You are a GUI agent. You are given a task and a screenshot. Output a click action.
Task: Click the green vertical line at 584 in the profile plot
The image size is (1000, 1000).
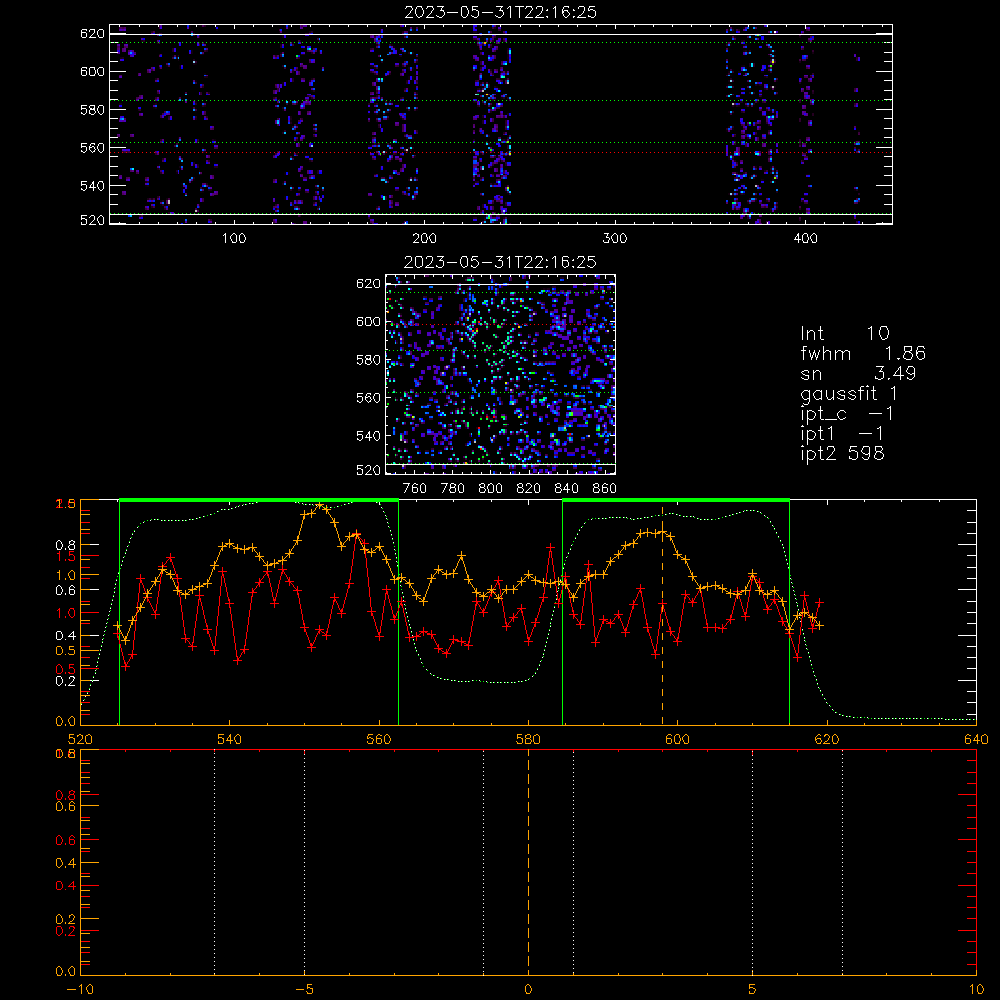point(562,613)
